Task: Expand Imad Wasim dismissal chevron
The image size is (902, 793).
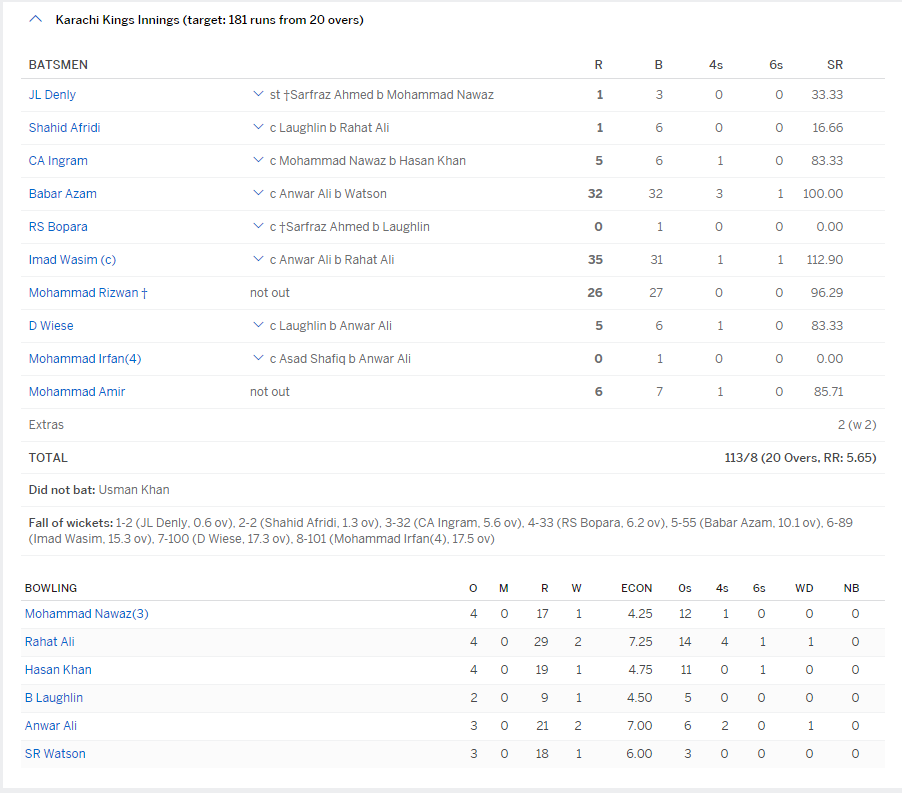Action: 258,260
